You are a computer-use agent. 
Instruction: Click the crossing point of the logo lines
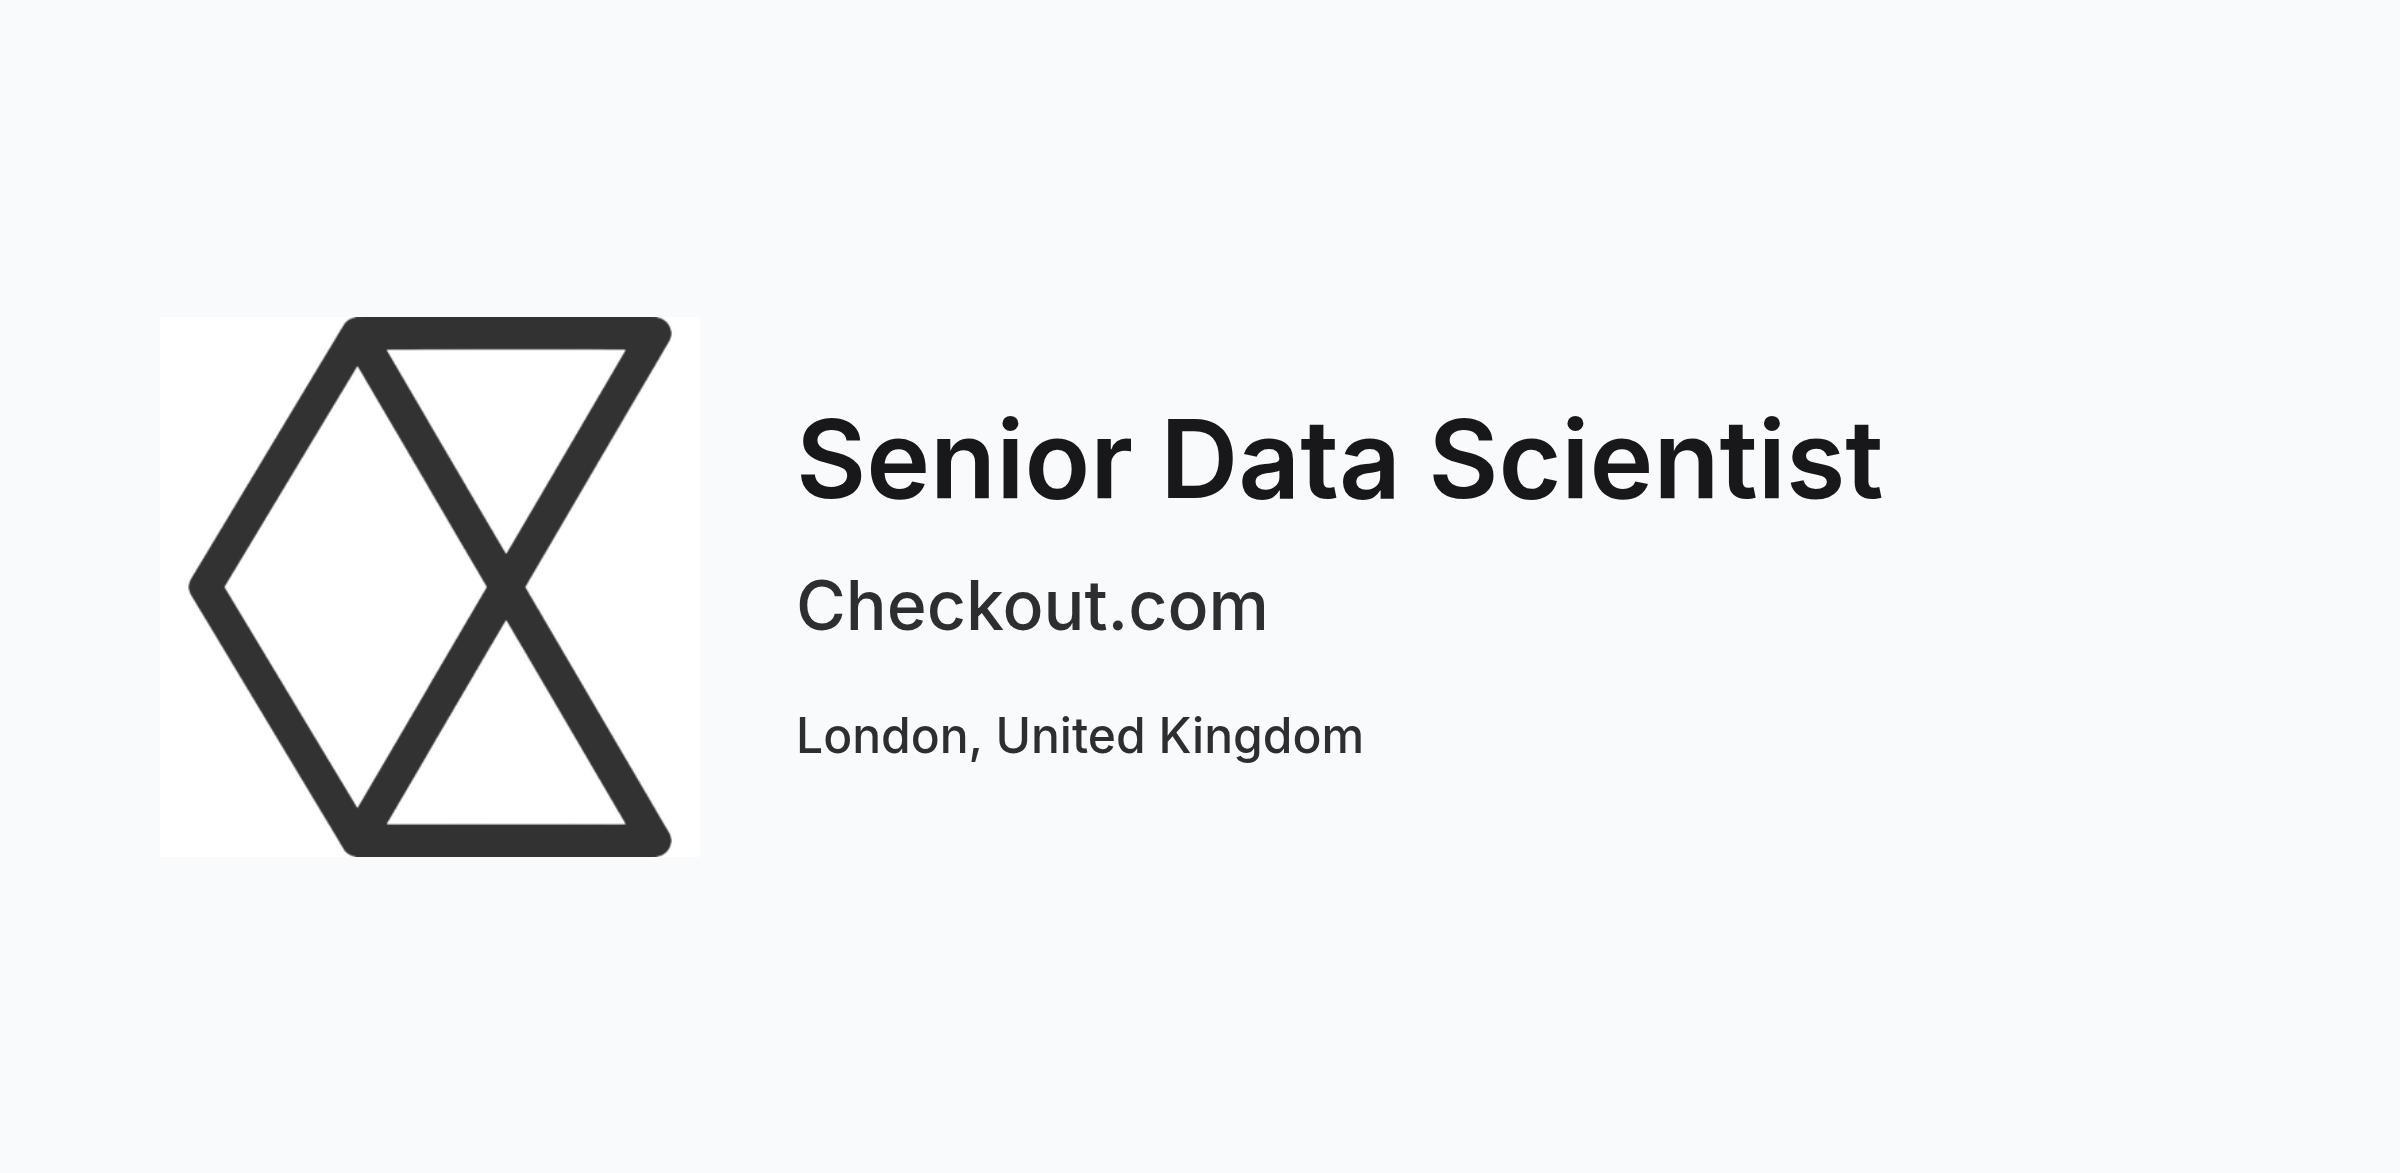point(506,587)
